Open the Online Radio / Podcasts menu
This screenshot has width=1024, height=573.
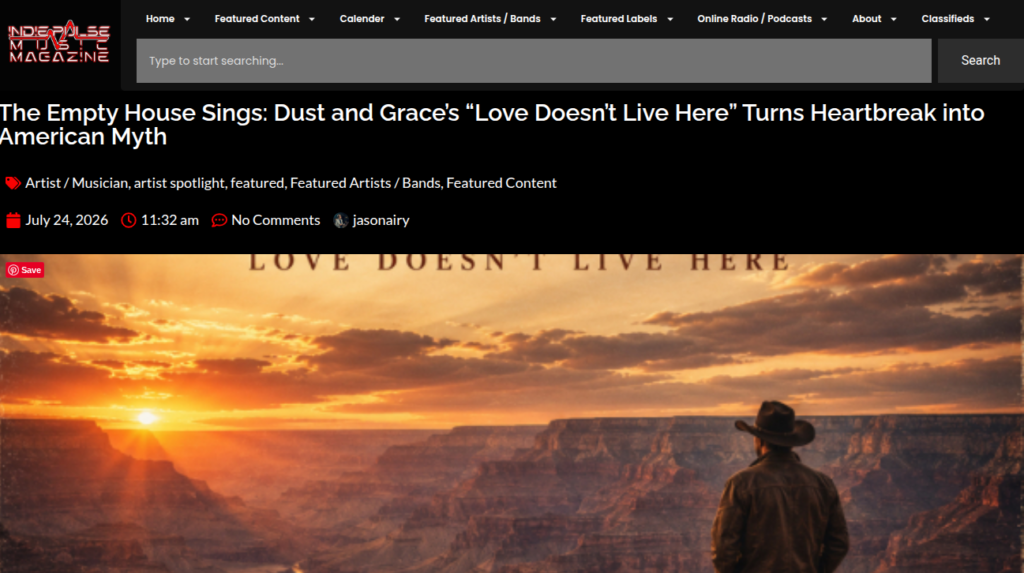[x=754, y=19]
